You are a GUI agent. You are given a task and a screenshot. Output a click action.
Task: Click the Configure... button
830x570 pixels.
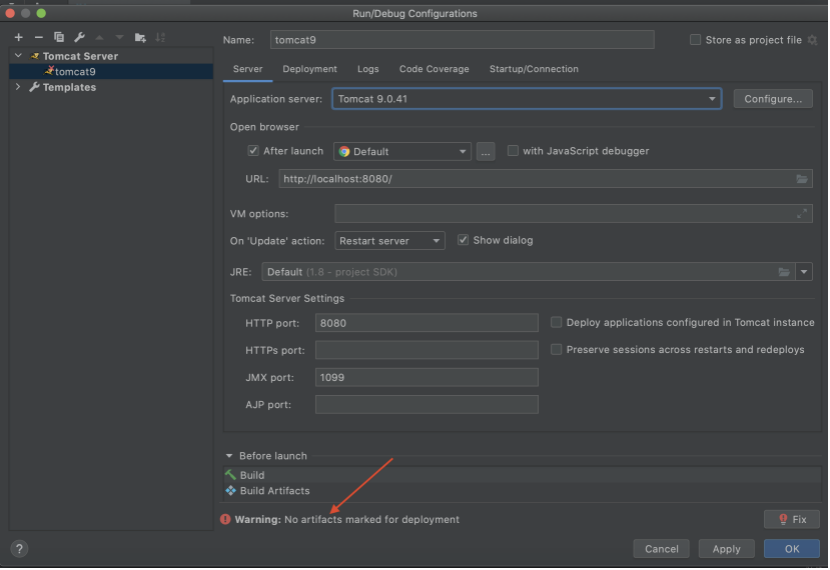pos(773,99)
